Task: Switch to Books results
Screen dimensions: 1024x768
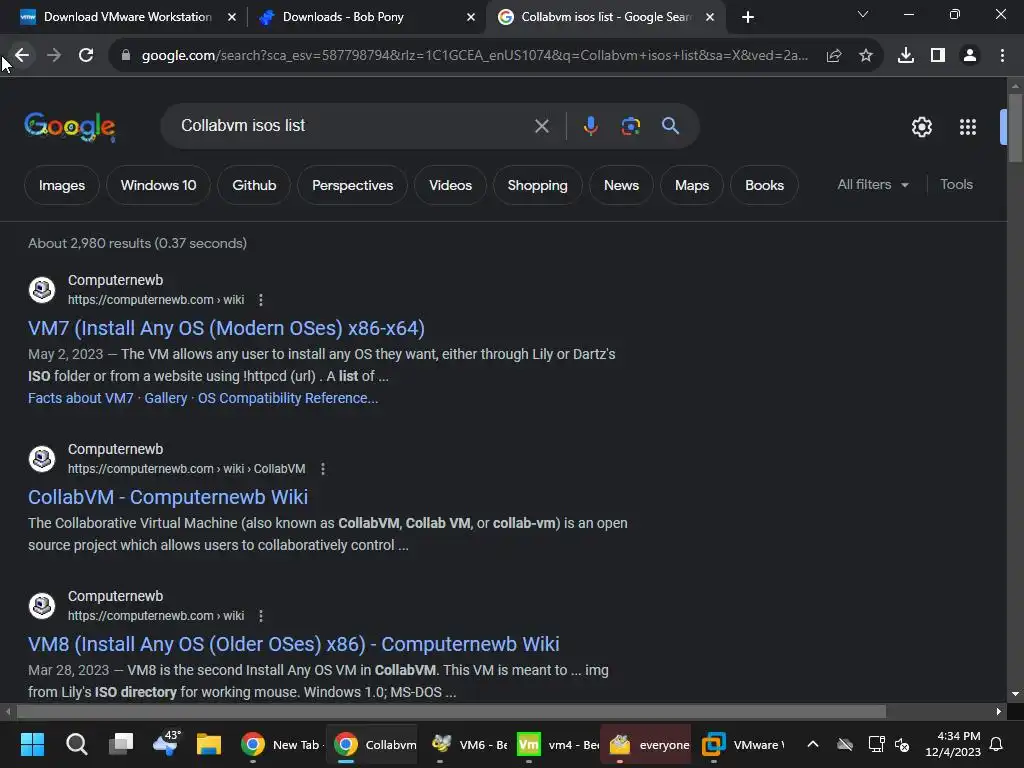Action: point(764,185)
